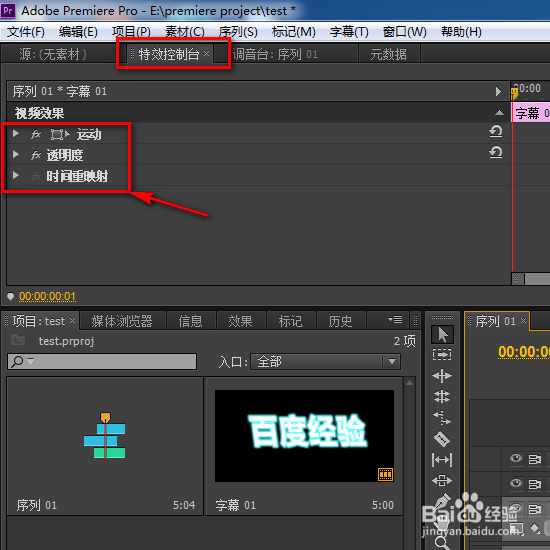Select the Pen tool
The image size is (550, 550).
443,501
